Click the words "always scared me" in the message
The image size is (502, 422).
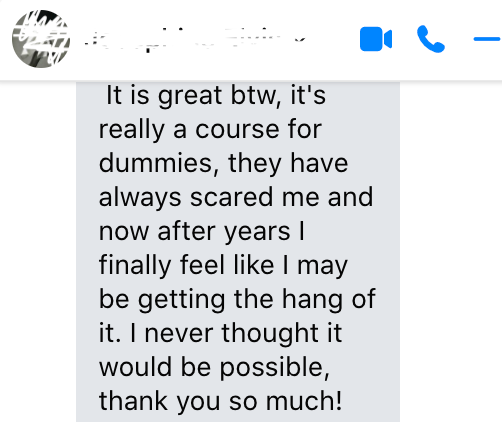(209, 198)
